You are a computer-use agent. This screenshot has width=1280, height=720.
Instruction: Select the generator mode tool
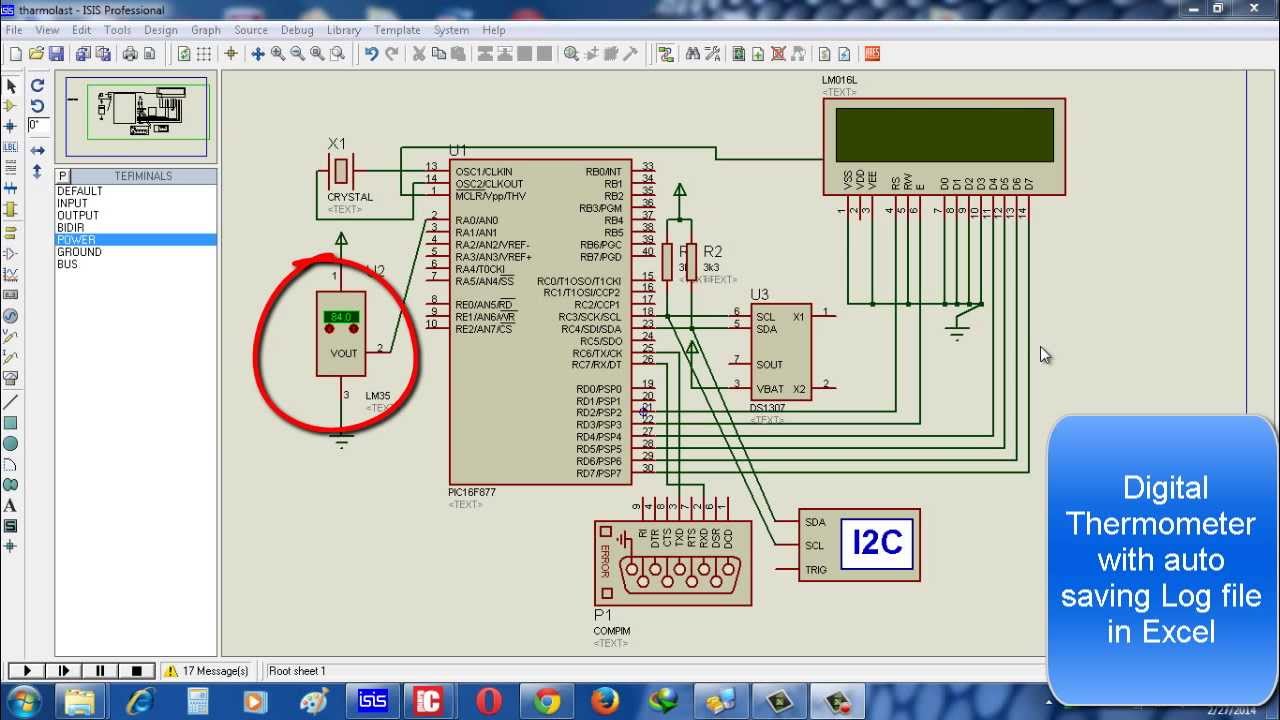tap(12, 316)
